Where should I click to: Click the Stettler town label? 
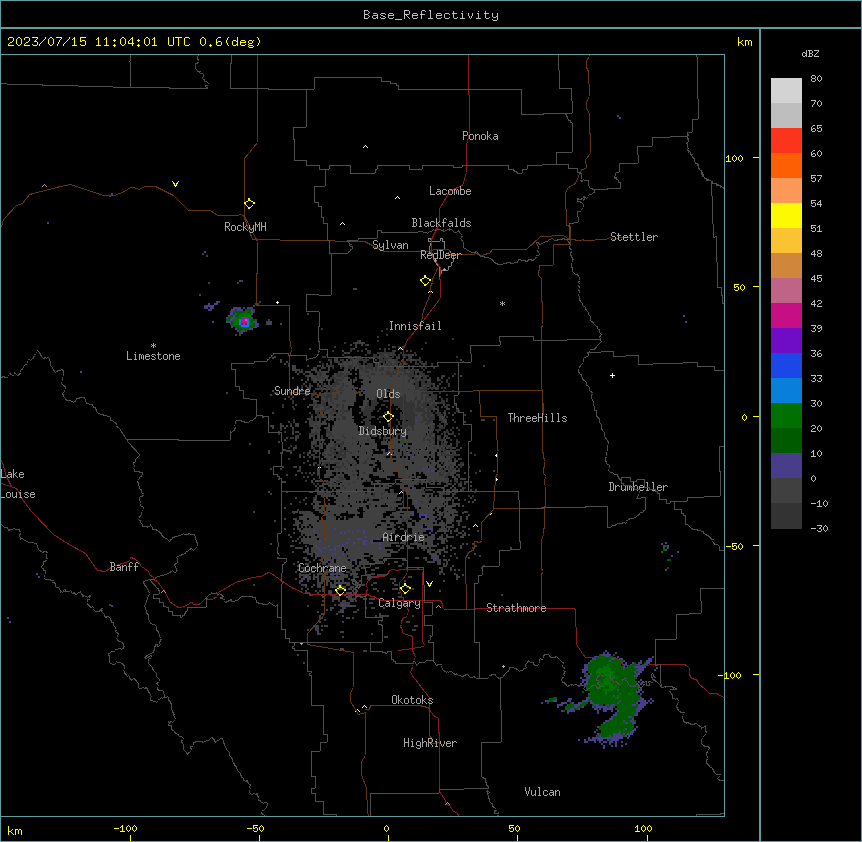[634, 237]
